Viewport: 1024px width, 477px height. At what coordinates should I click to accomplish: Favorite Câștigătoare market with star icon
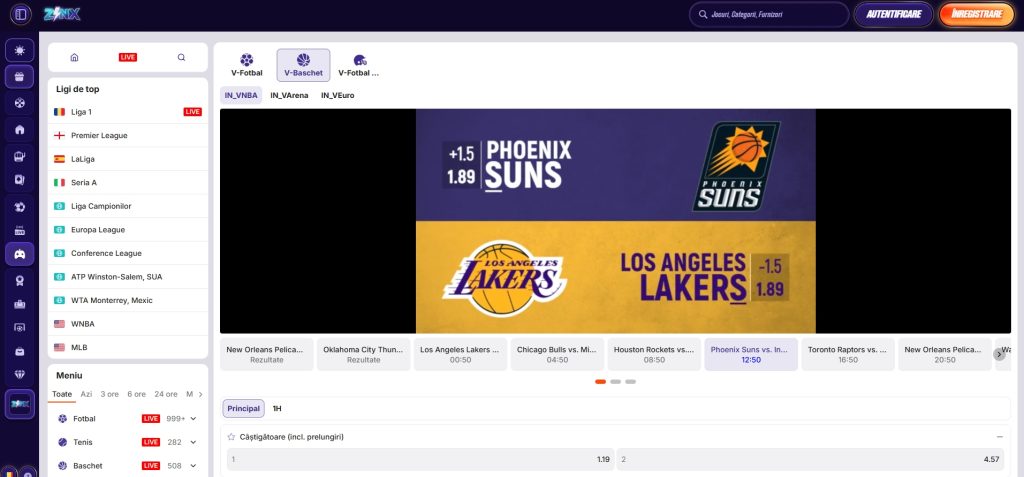point(231,436)
